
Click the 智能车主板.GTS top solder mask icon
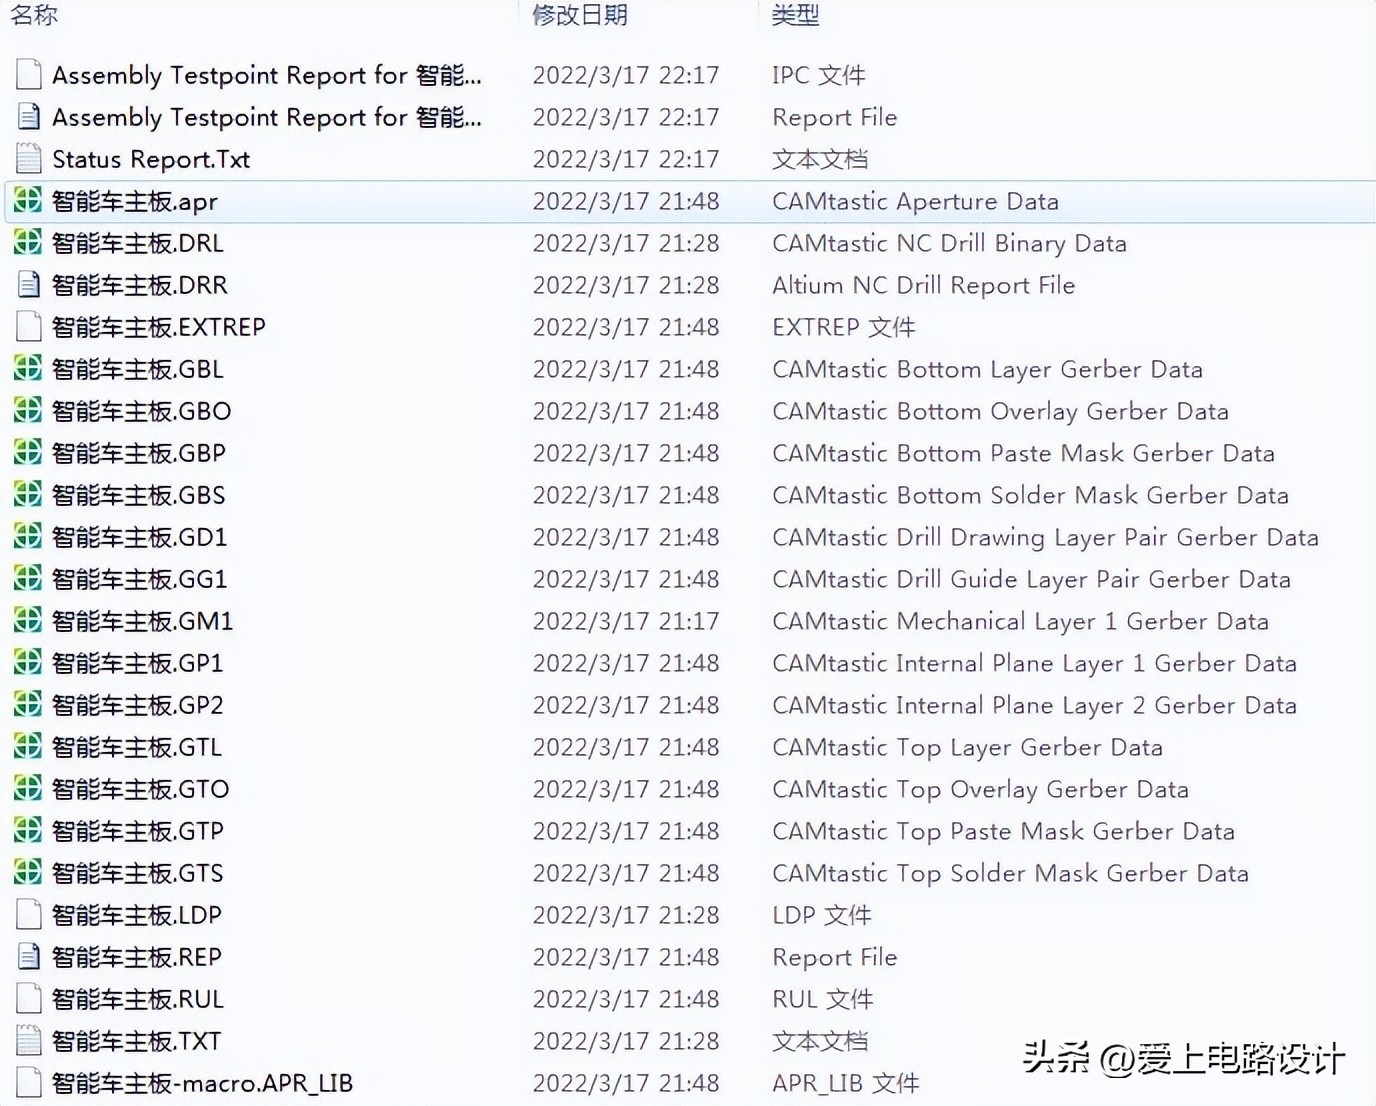(28, 873)
